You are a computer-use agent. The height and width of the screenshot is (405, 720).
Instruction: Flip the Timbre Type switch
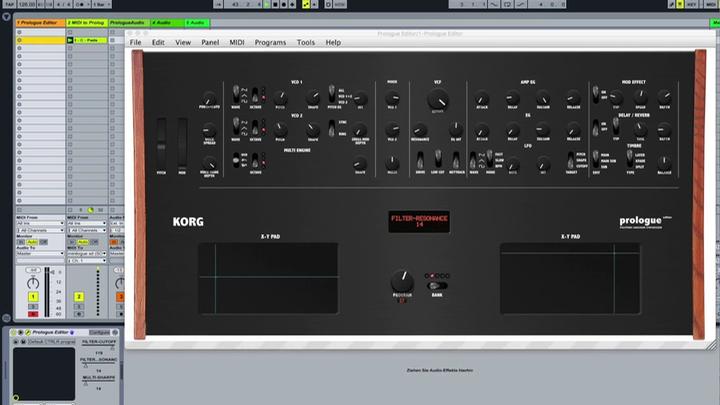[630, 159]
